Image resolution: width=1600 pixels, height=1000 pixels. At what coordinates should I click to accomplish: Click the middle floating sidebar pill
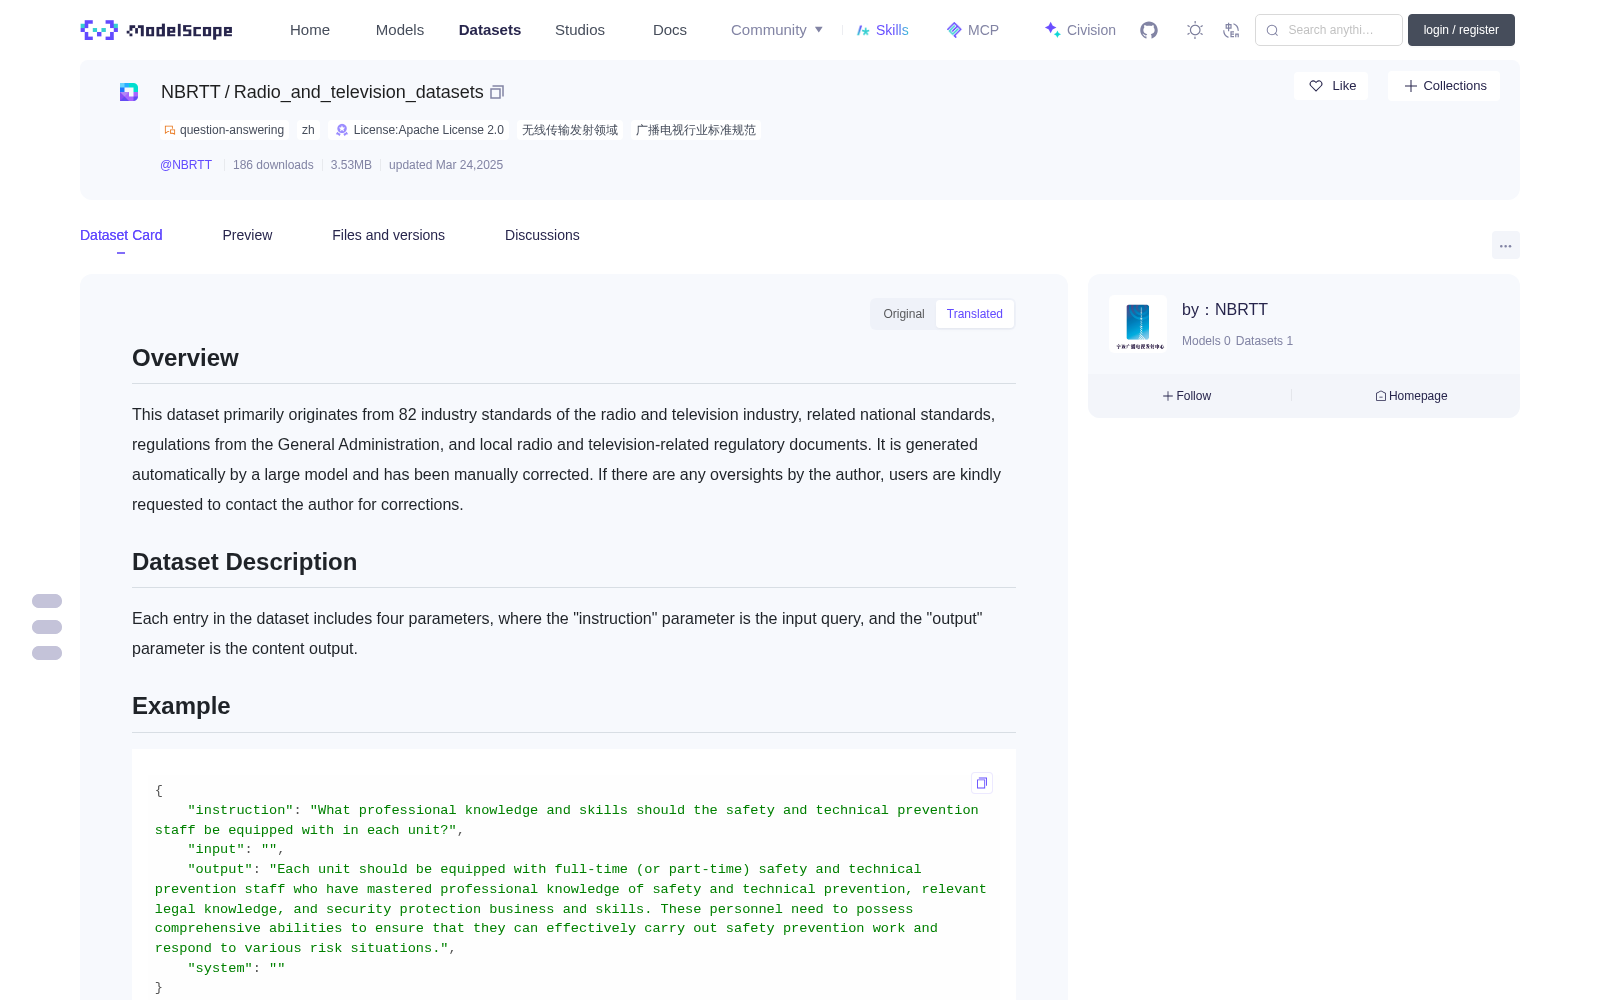pos(47,627)
